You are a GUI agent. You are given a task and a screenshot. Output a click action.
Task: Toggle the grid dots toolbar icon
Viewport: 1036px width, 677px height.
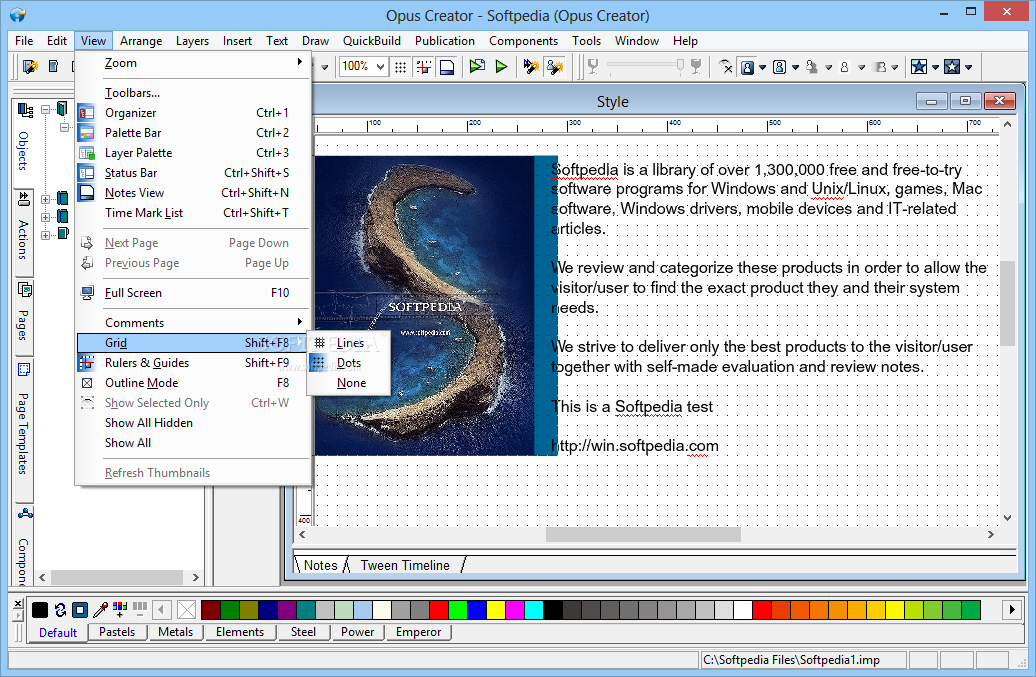coord(400,67)
